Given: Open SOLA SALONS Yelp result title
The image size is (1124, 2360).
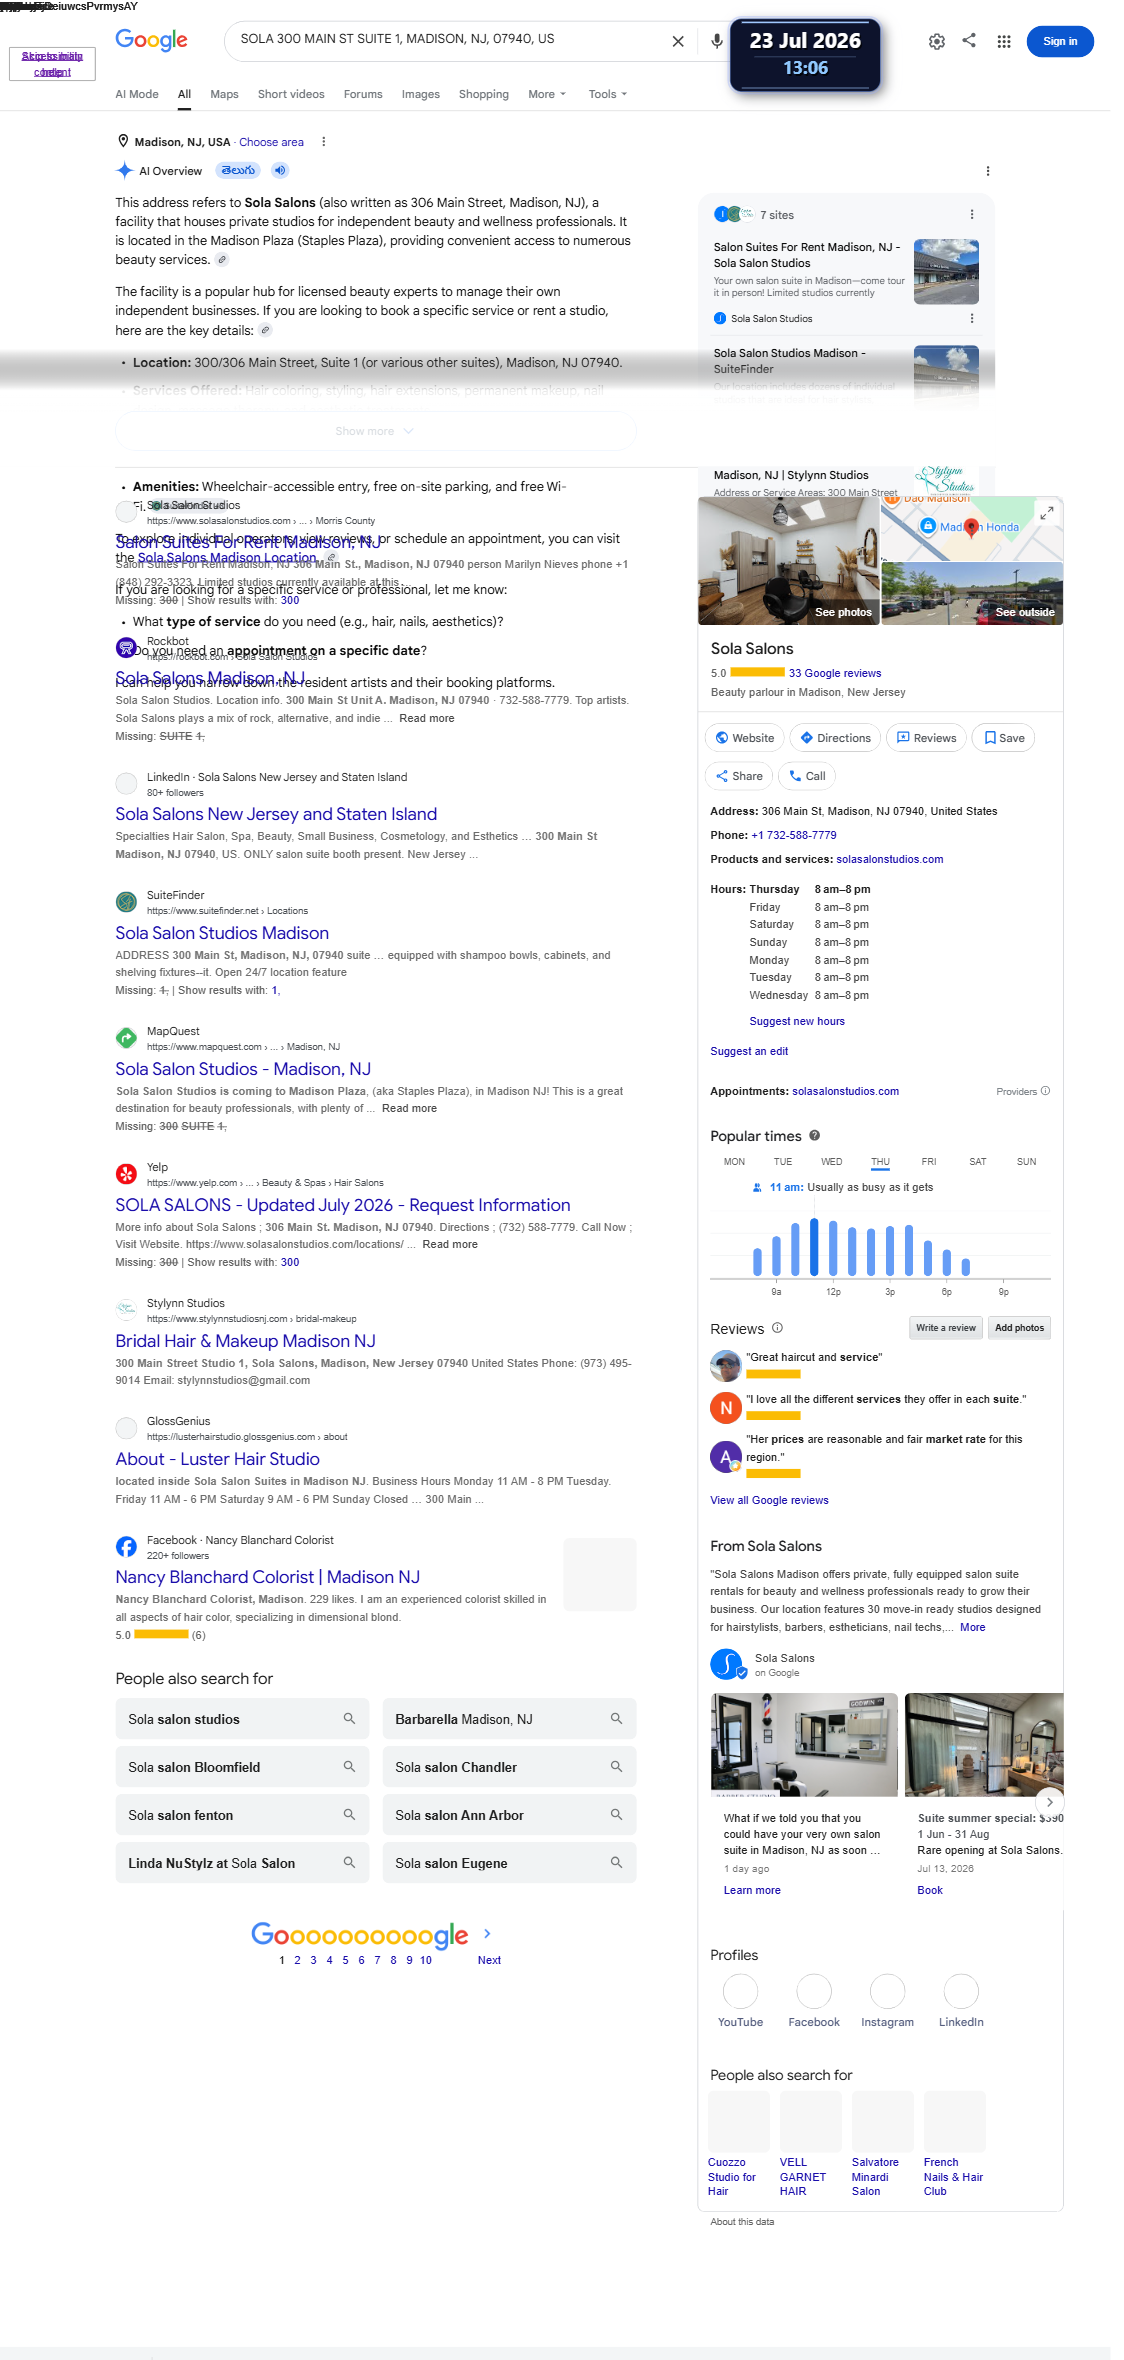Looking at the screenshot, I should coord(343,1205).
